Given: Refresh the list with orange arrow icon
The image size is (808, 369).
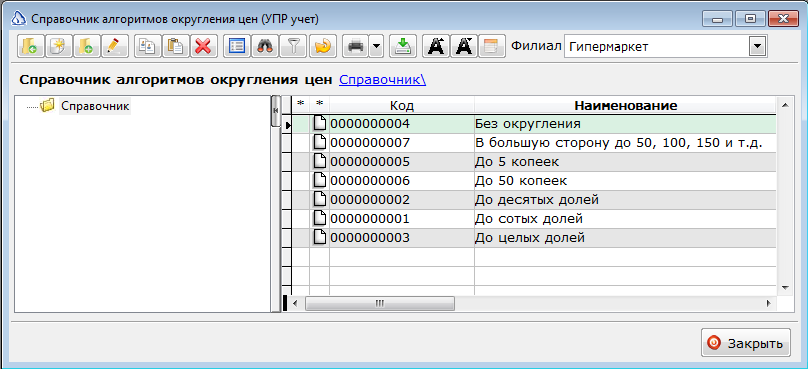Looking at the screenshot, I should (323, 46).
